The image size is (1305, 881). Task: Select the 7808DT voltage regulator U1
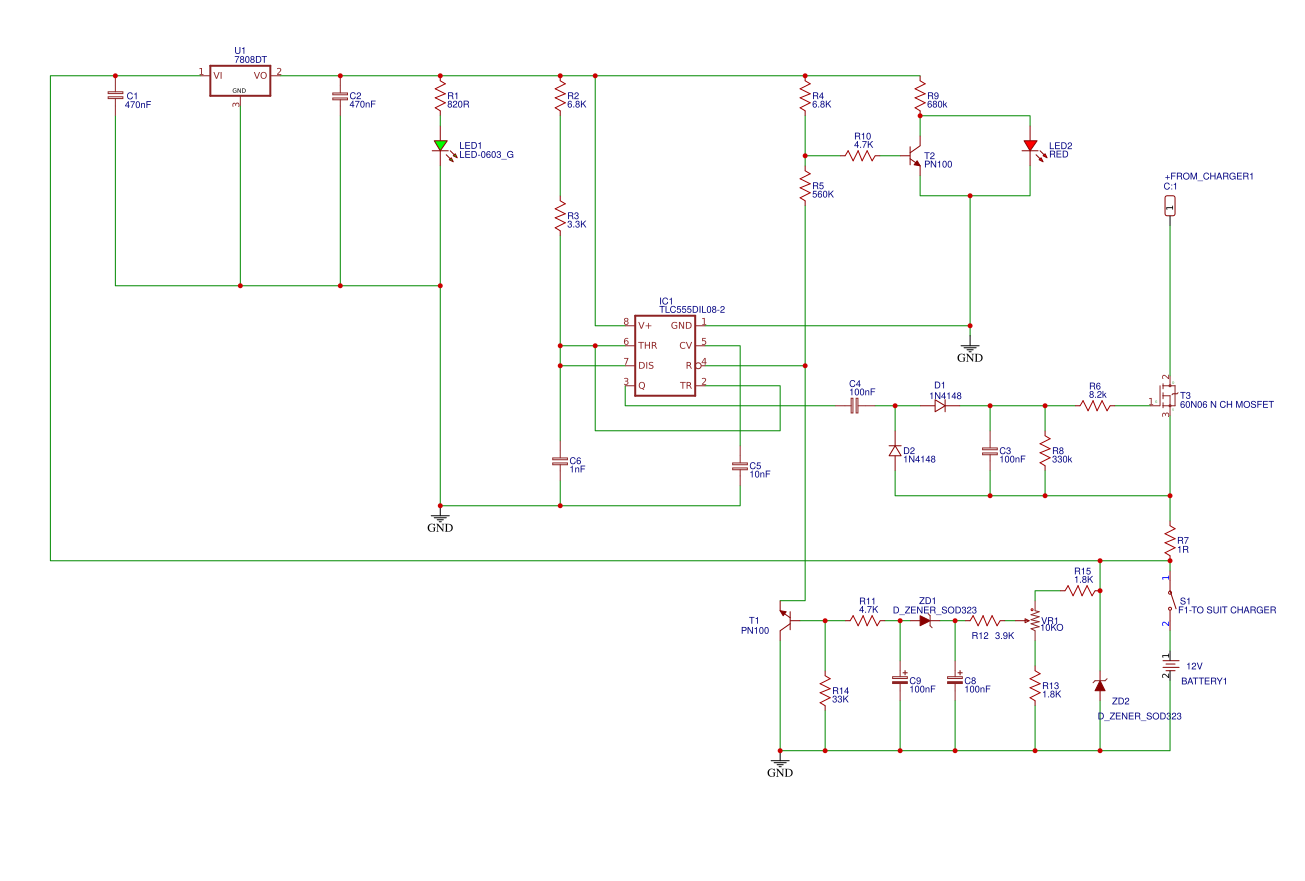tap(239, 80)
